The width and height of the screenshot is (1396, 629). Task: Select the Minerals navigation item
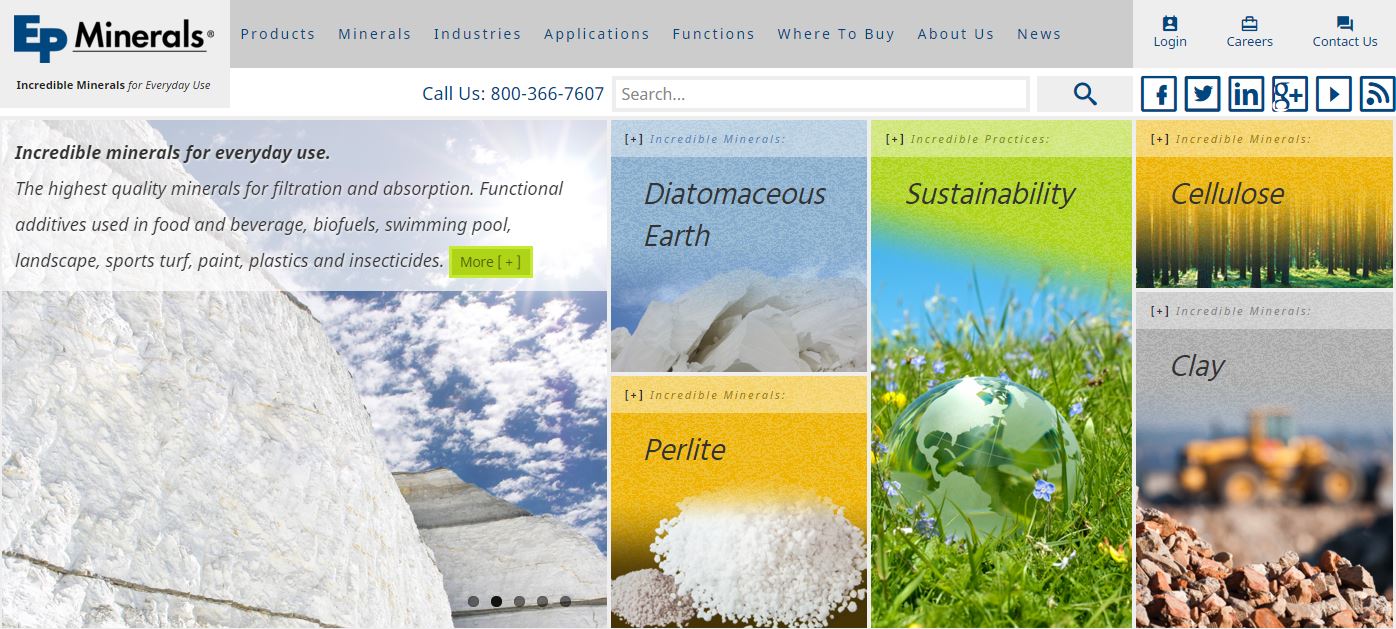[x=374, y=33]
